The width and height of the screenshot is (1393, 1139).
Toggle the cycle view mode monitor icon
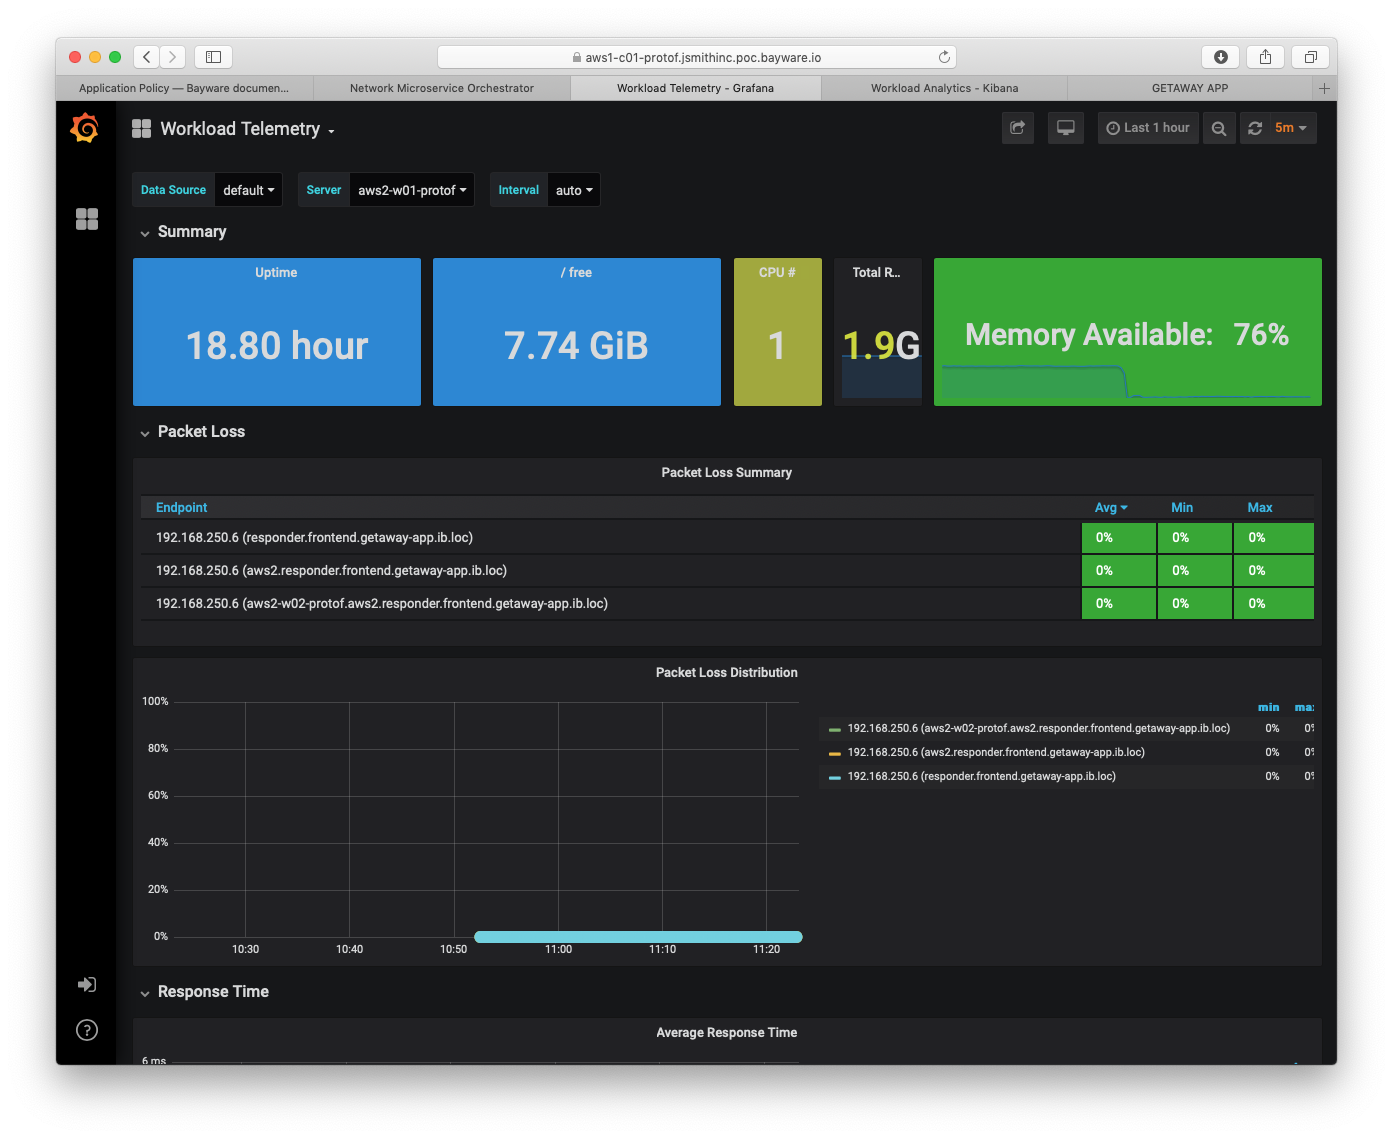(x=1066, y=128)
